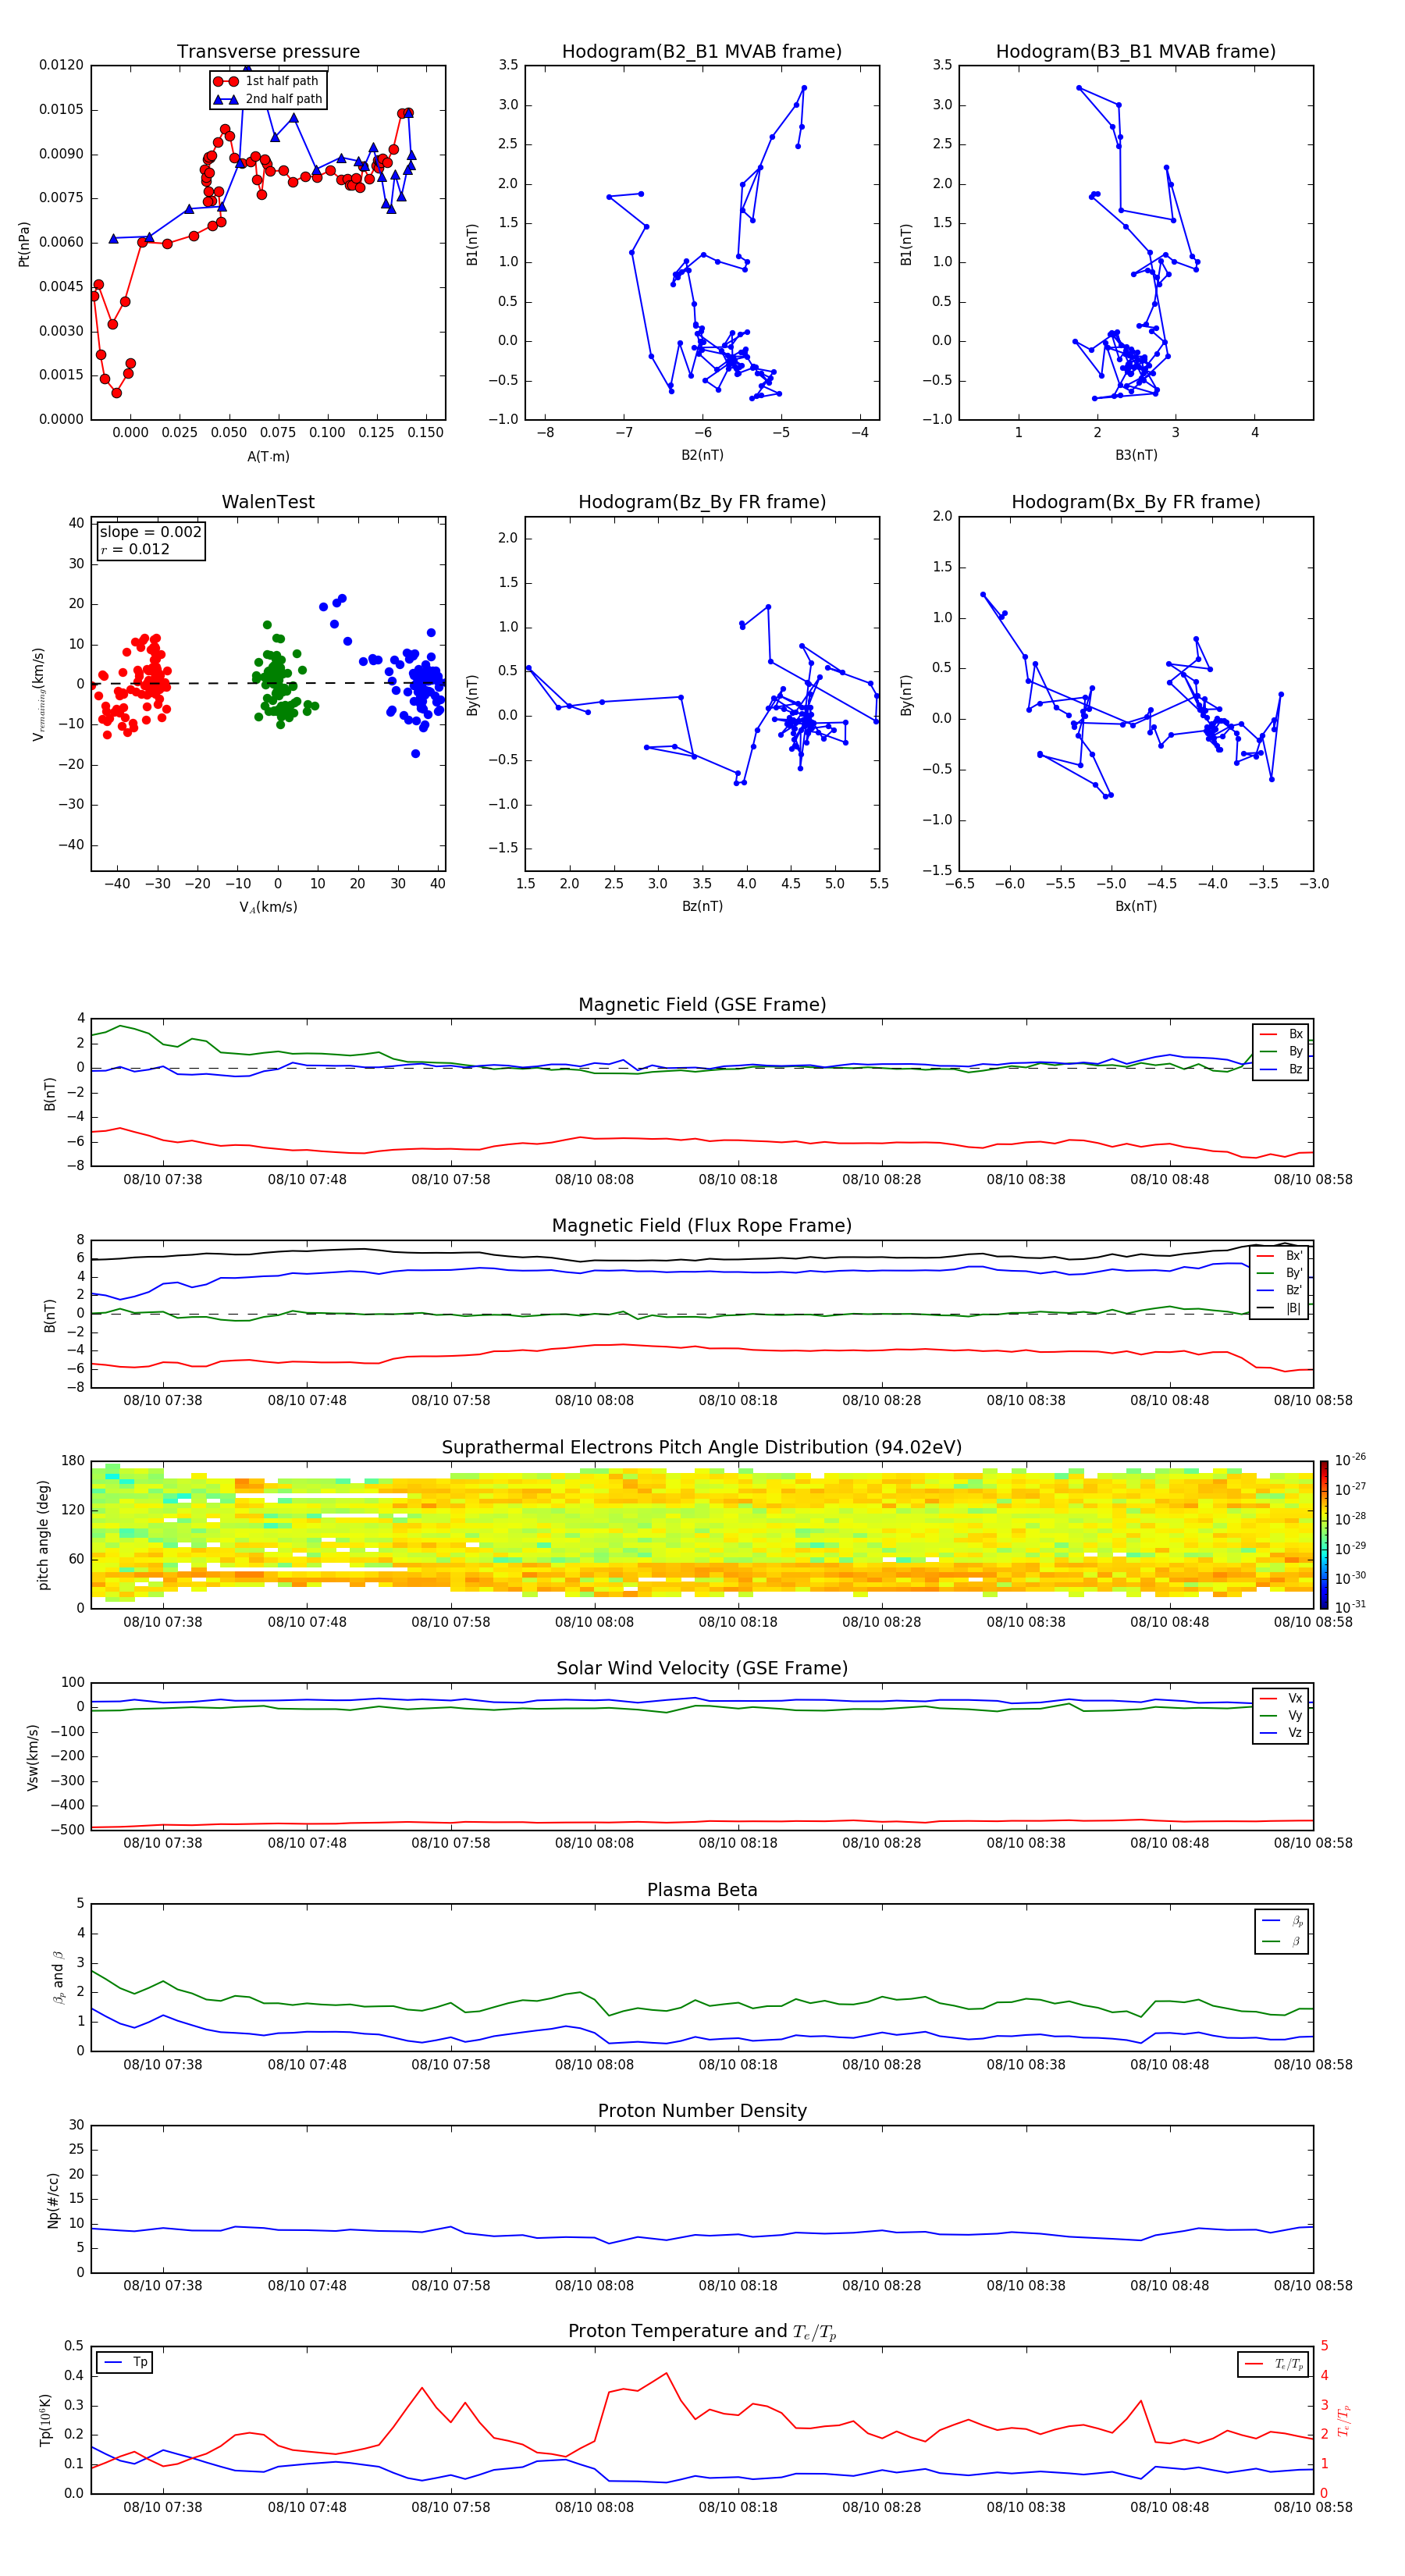This screenshot has width=1405, height=2576.
Task: Click the 'Hodogram(Bx_By FR frame)' title
Action: [x=1136, y=502]
